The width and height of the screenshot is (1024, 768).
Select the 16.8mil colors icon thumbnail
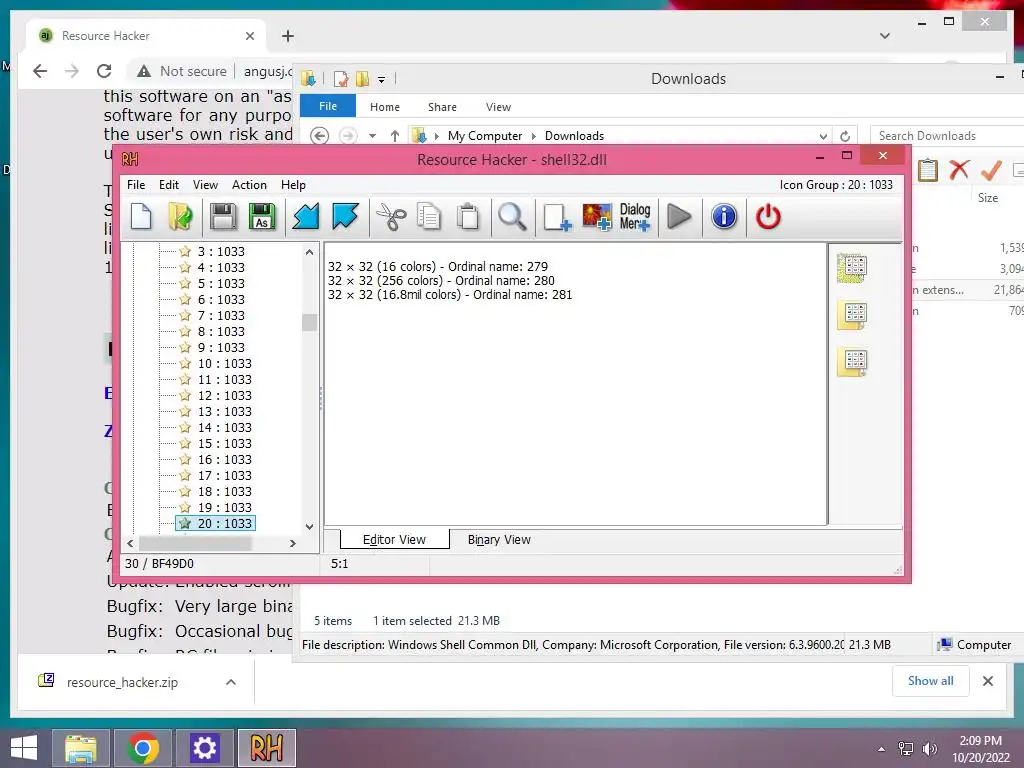click(852, 362)
